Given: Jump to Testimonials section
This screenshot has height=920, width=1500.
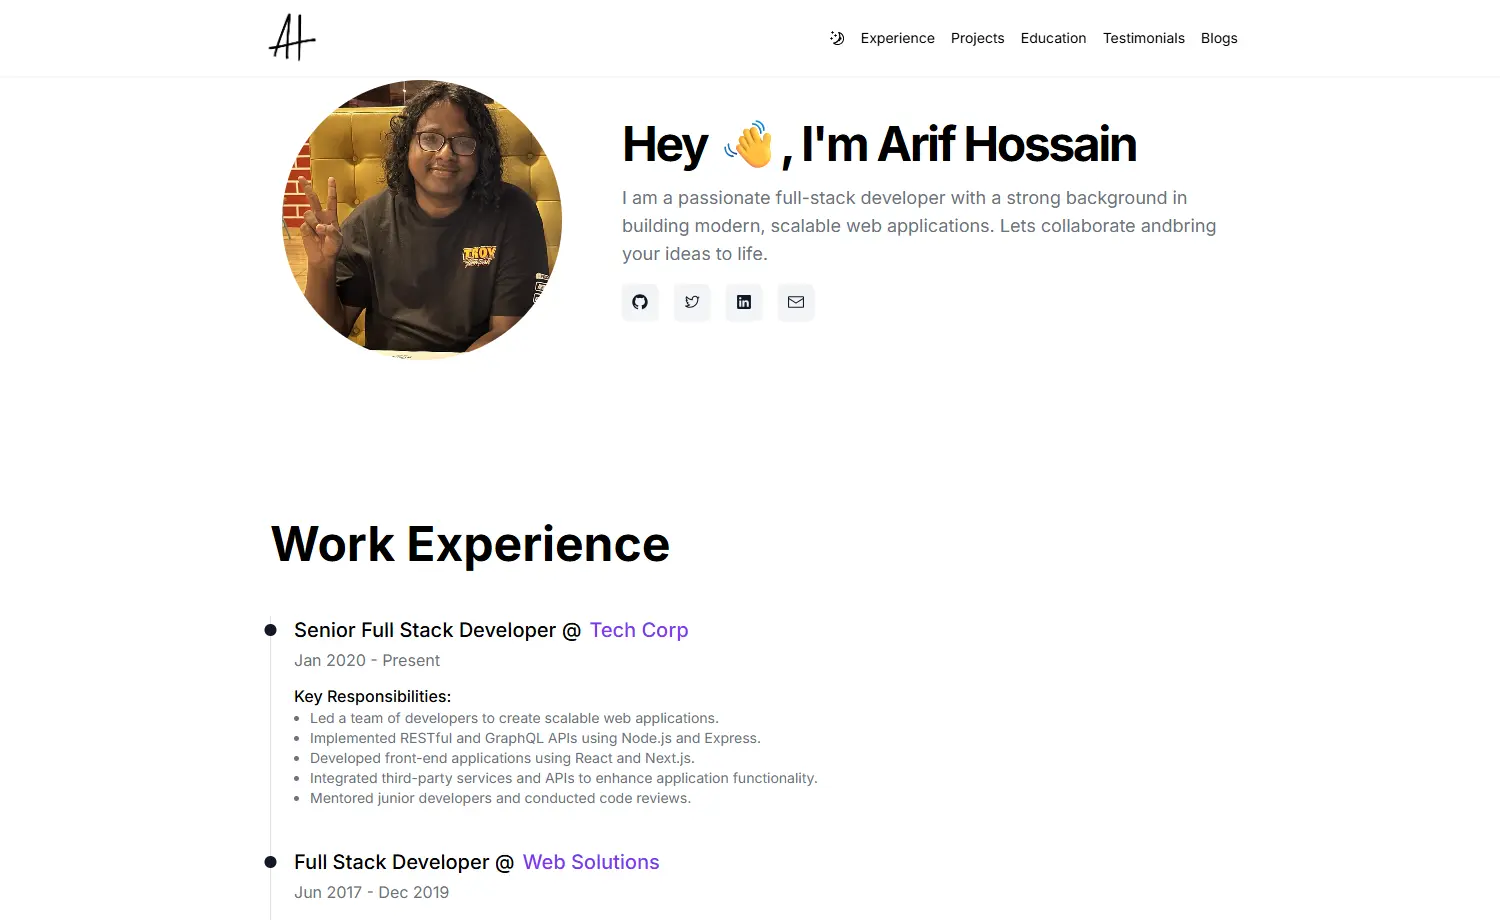Looking at the screenshot, I should click(1143, 38).
